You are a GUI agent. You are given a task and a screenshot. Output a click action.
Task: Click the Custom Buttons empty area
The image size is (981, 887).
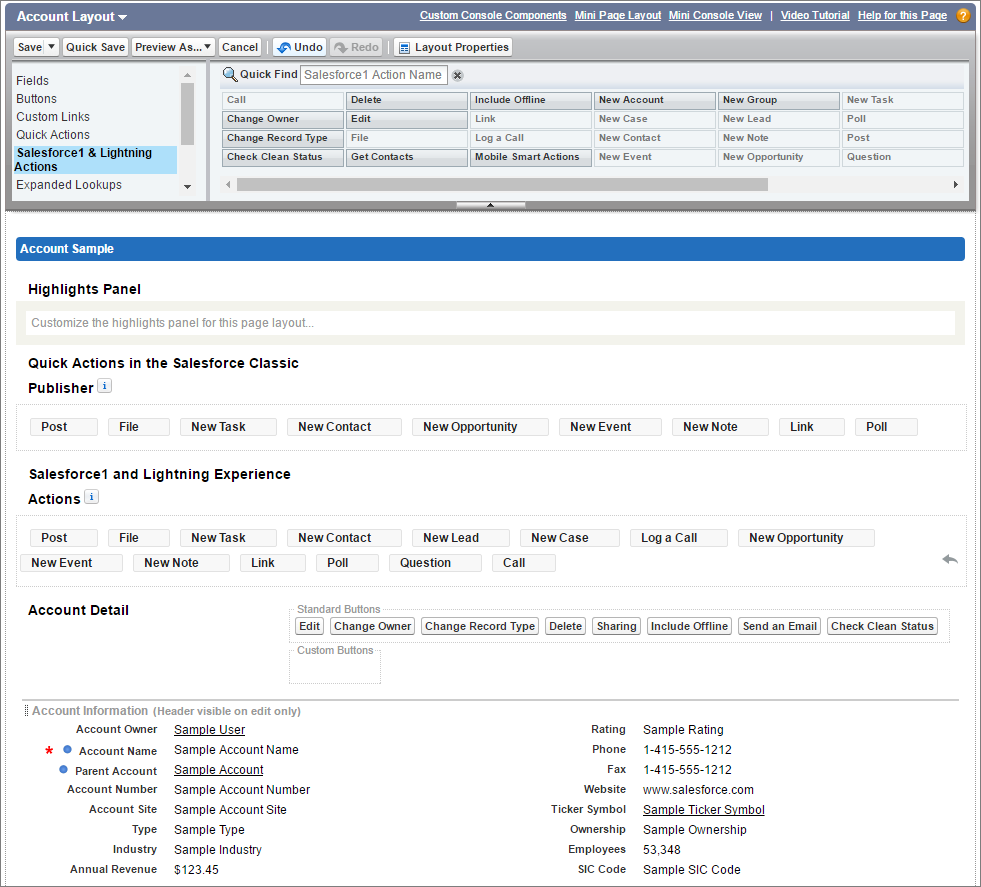coord(335,669)
